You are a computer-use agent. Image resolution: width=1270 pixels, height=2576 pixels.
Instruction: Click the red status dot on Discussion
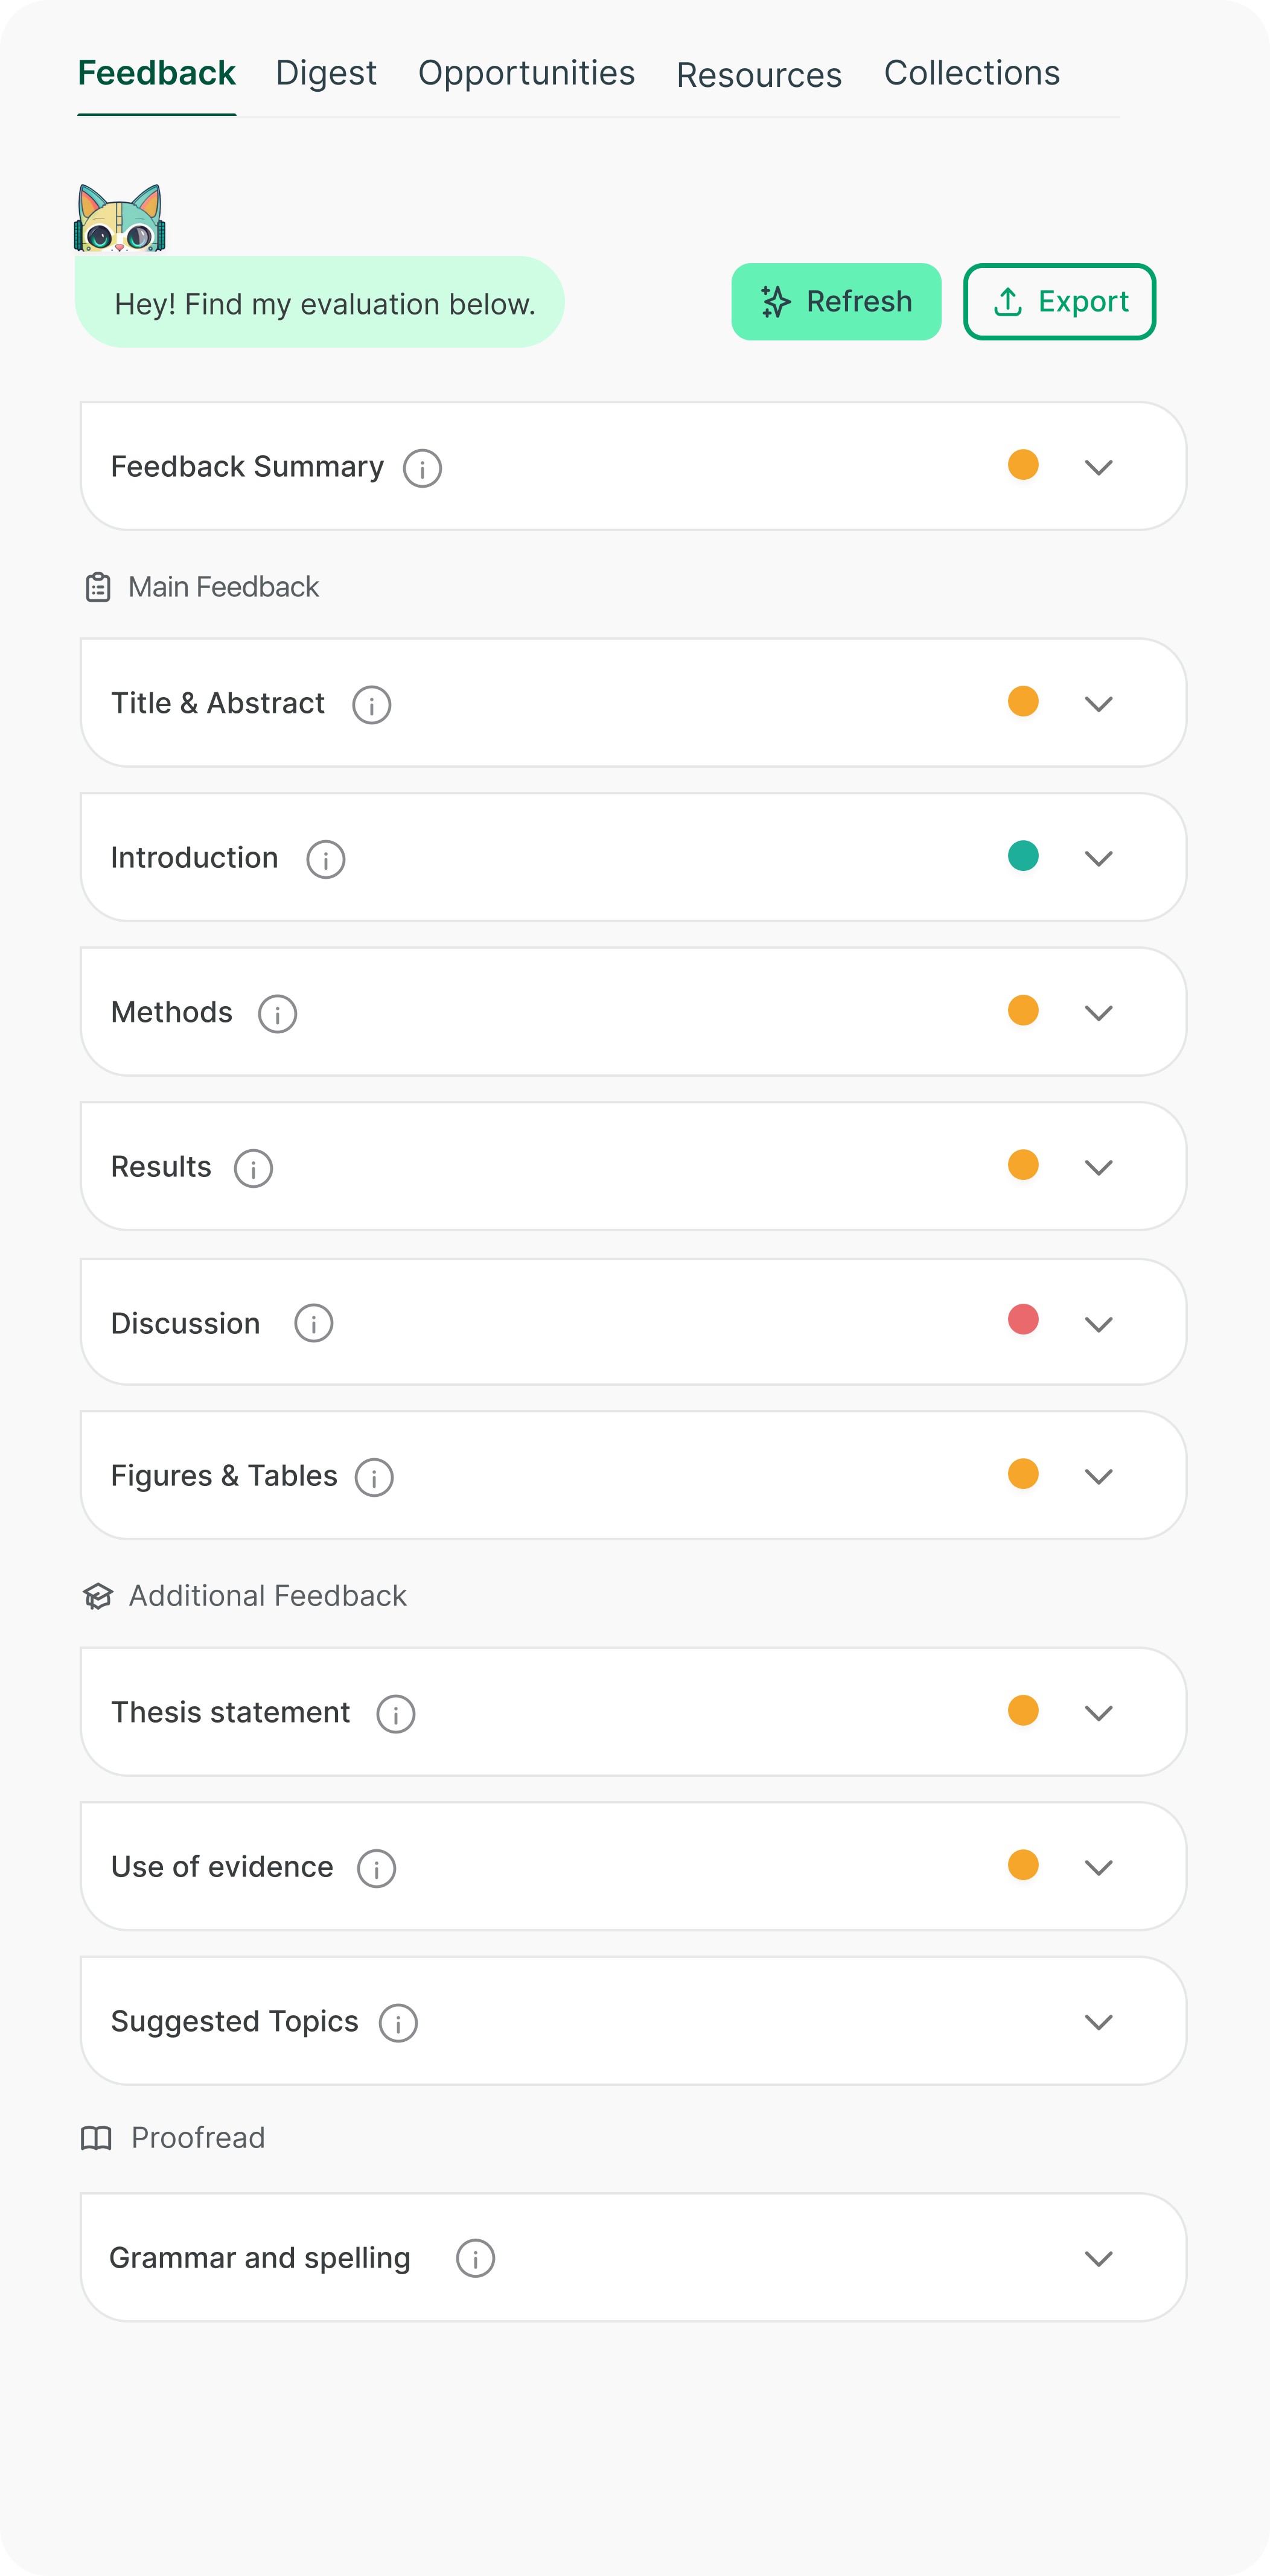(x=1022, y=1320)
